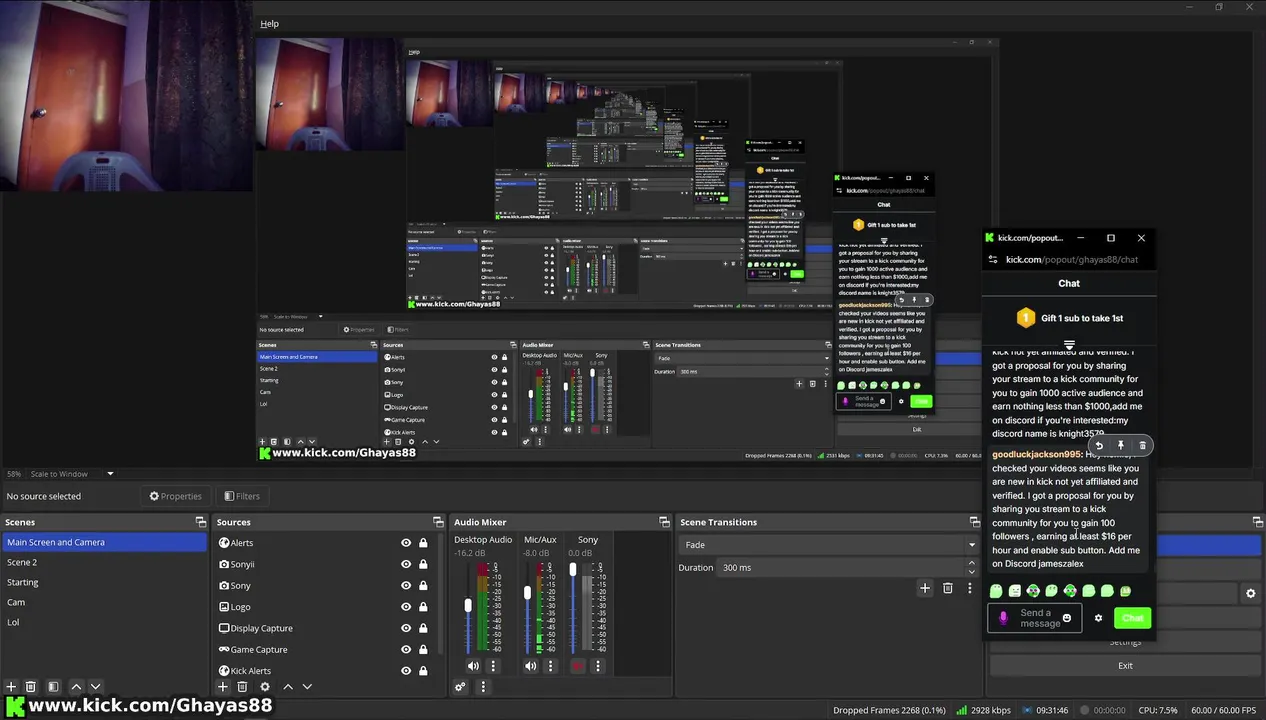This screenshot has width=1266, height=720.
Task: Remove selected source with trash icon
Action: (x=242, y=687)
